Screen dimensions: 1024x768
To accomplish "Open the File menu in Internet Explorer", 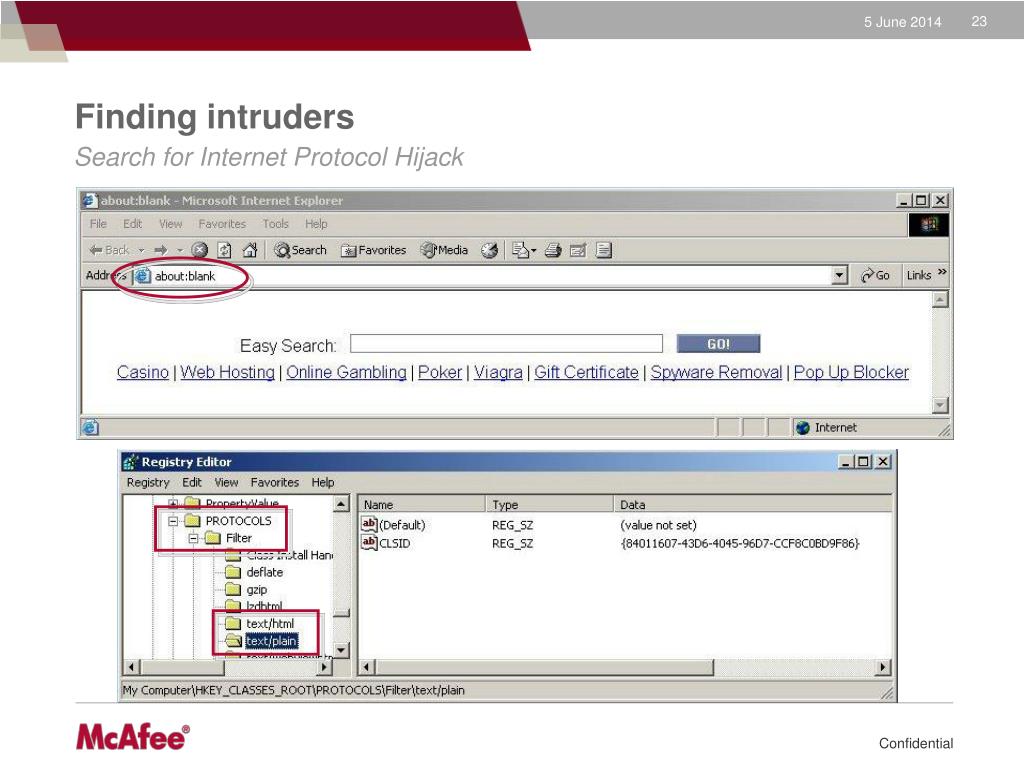I will point(98,224).
